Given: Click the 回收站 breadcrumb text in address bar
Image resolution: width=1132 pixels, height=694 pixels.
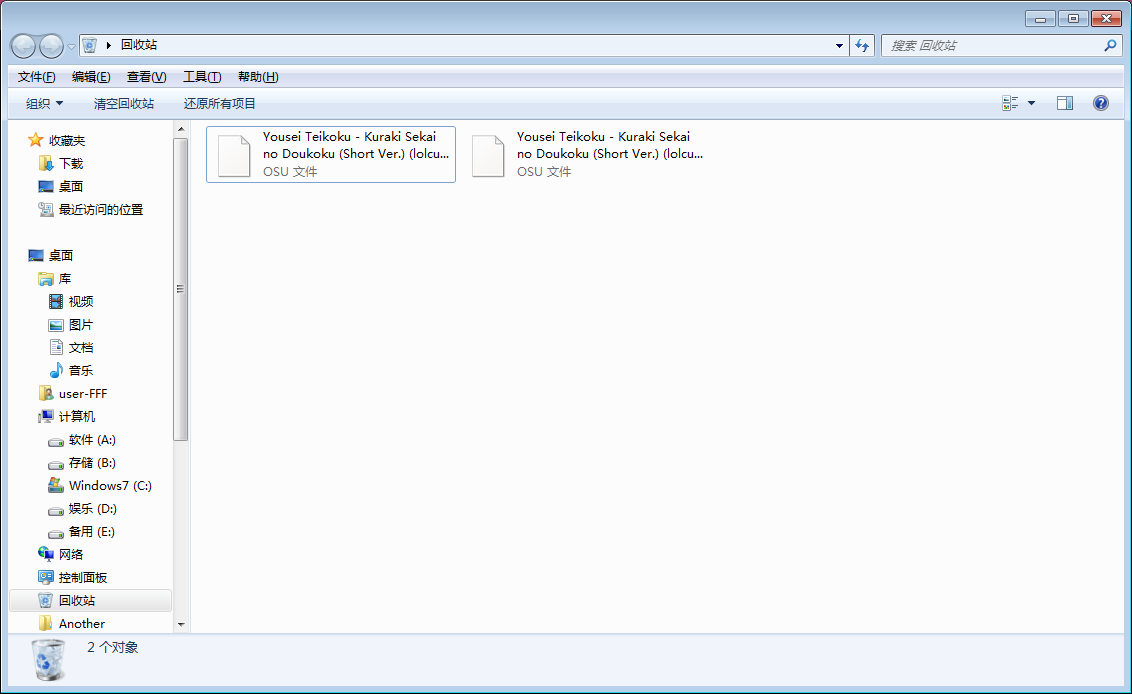Looking at the screenshot, I should [139, 45].
